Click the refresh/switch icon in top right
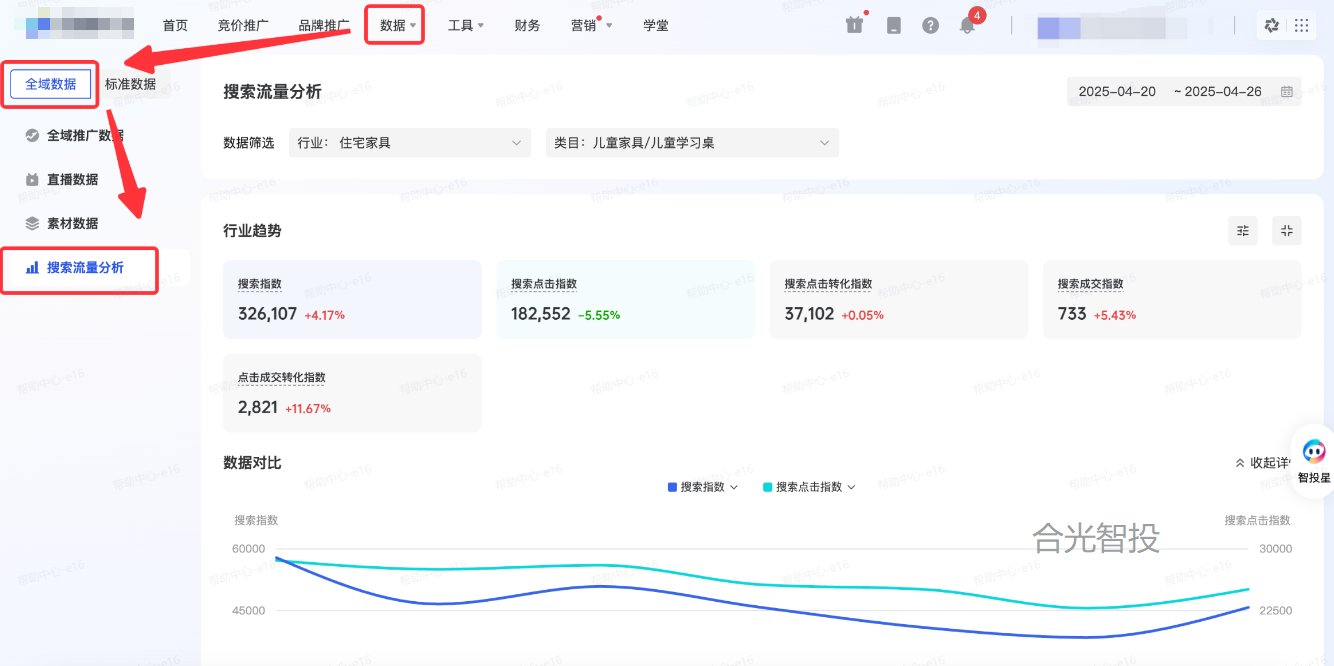This screenshot has width=1334, height=666. 1272,25
